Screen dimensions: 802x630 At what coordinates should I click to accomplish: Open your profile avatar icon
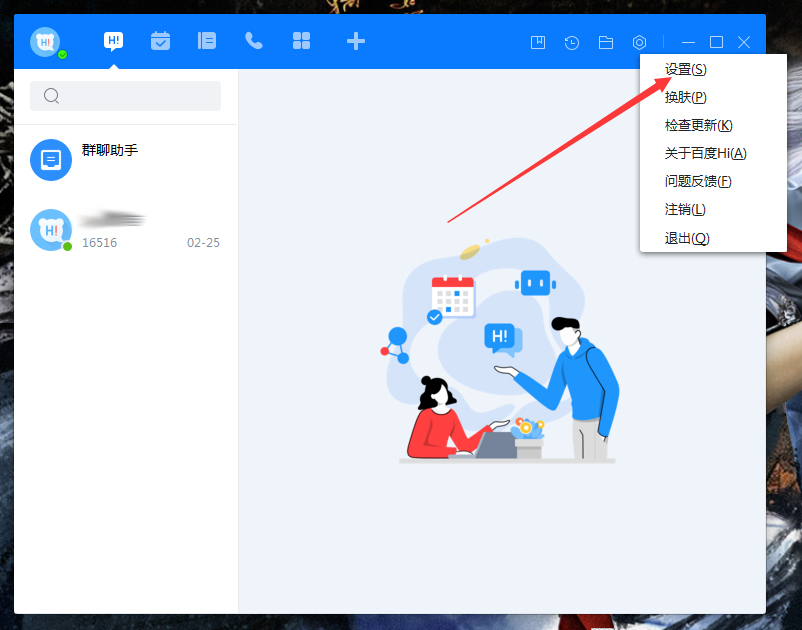[45, 41]
